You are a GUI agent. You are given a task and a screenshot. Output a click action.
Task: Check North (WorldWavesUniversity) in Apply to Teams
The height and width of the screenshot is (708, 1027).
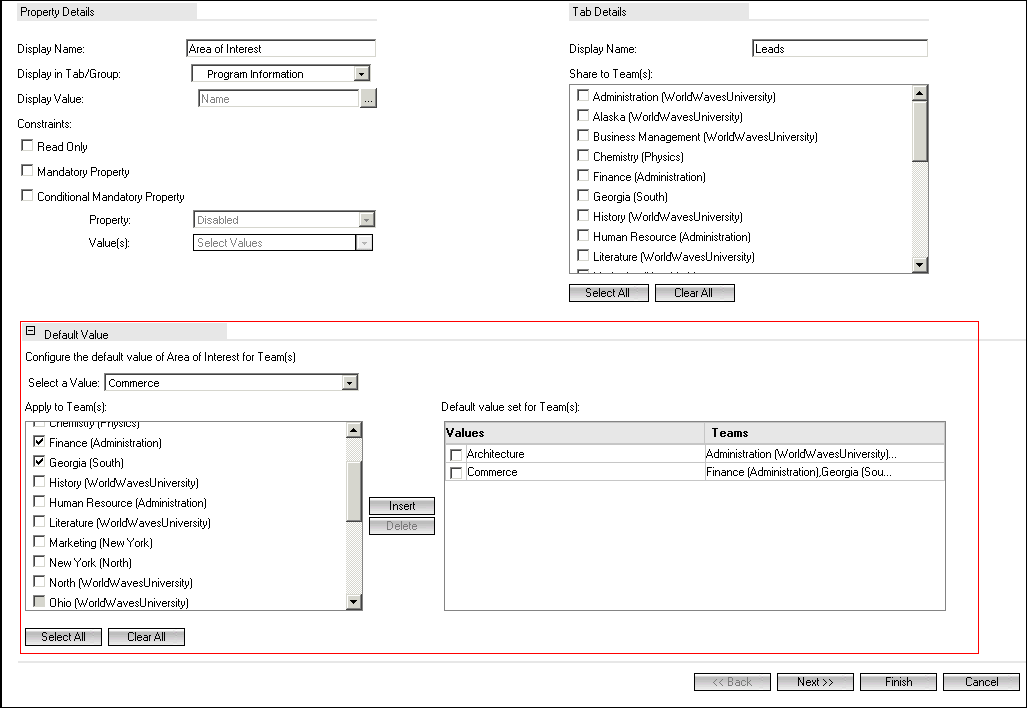39,581
